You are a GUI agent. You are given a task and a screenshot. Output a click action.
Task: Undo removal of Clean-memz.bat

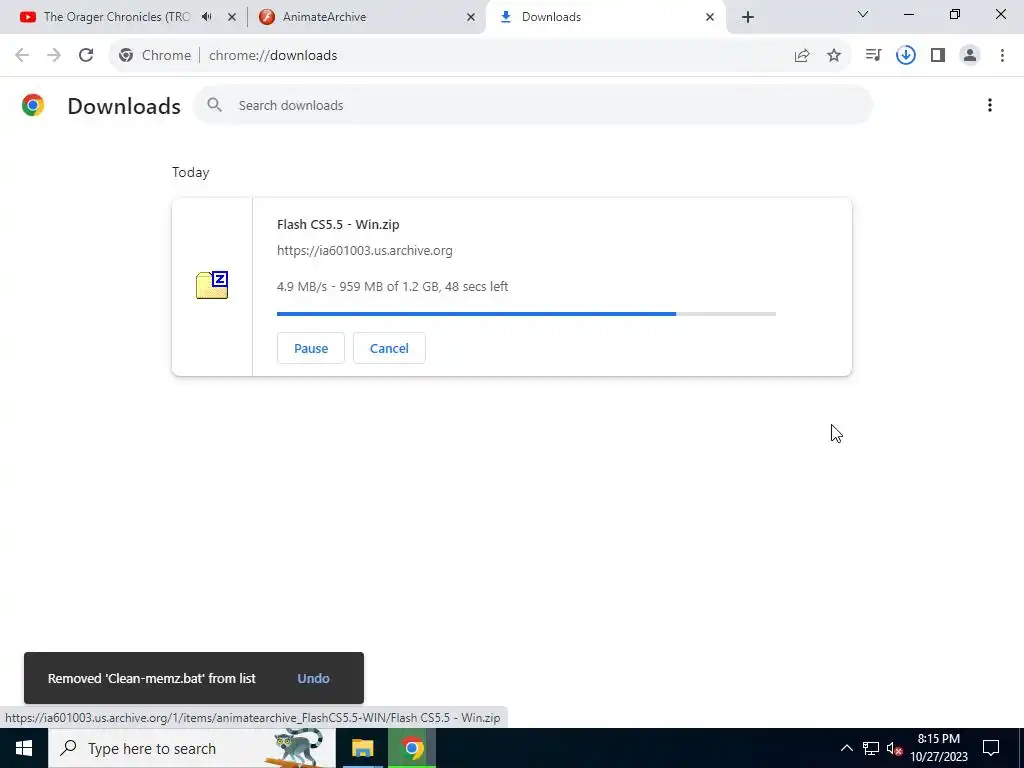tap(313, 679)
